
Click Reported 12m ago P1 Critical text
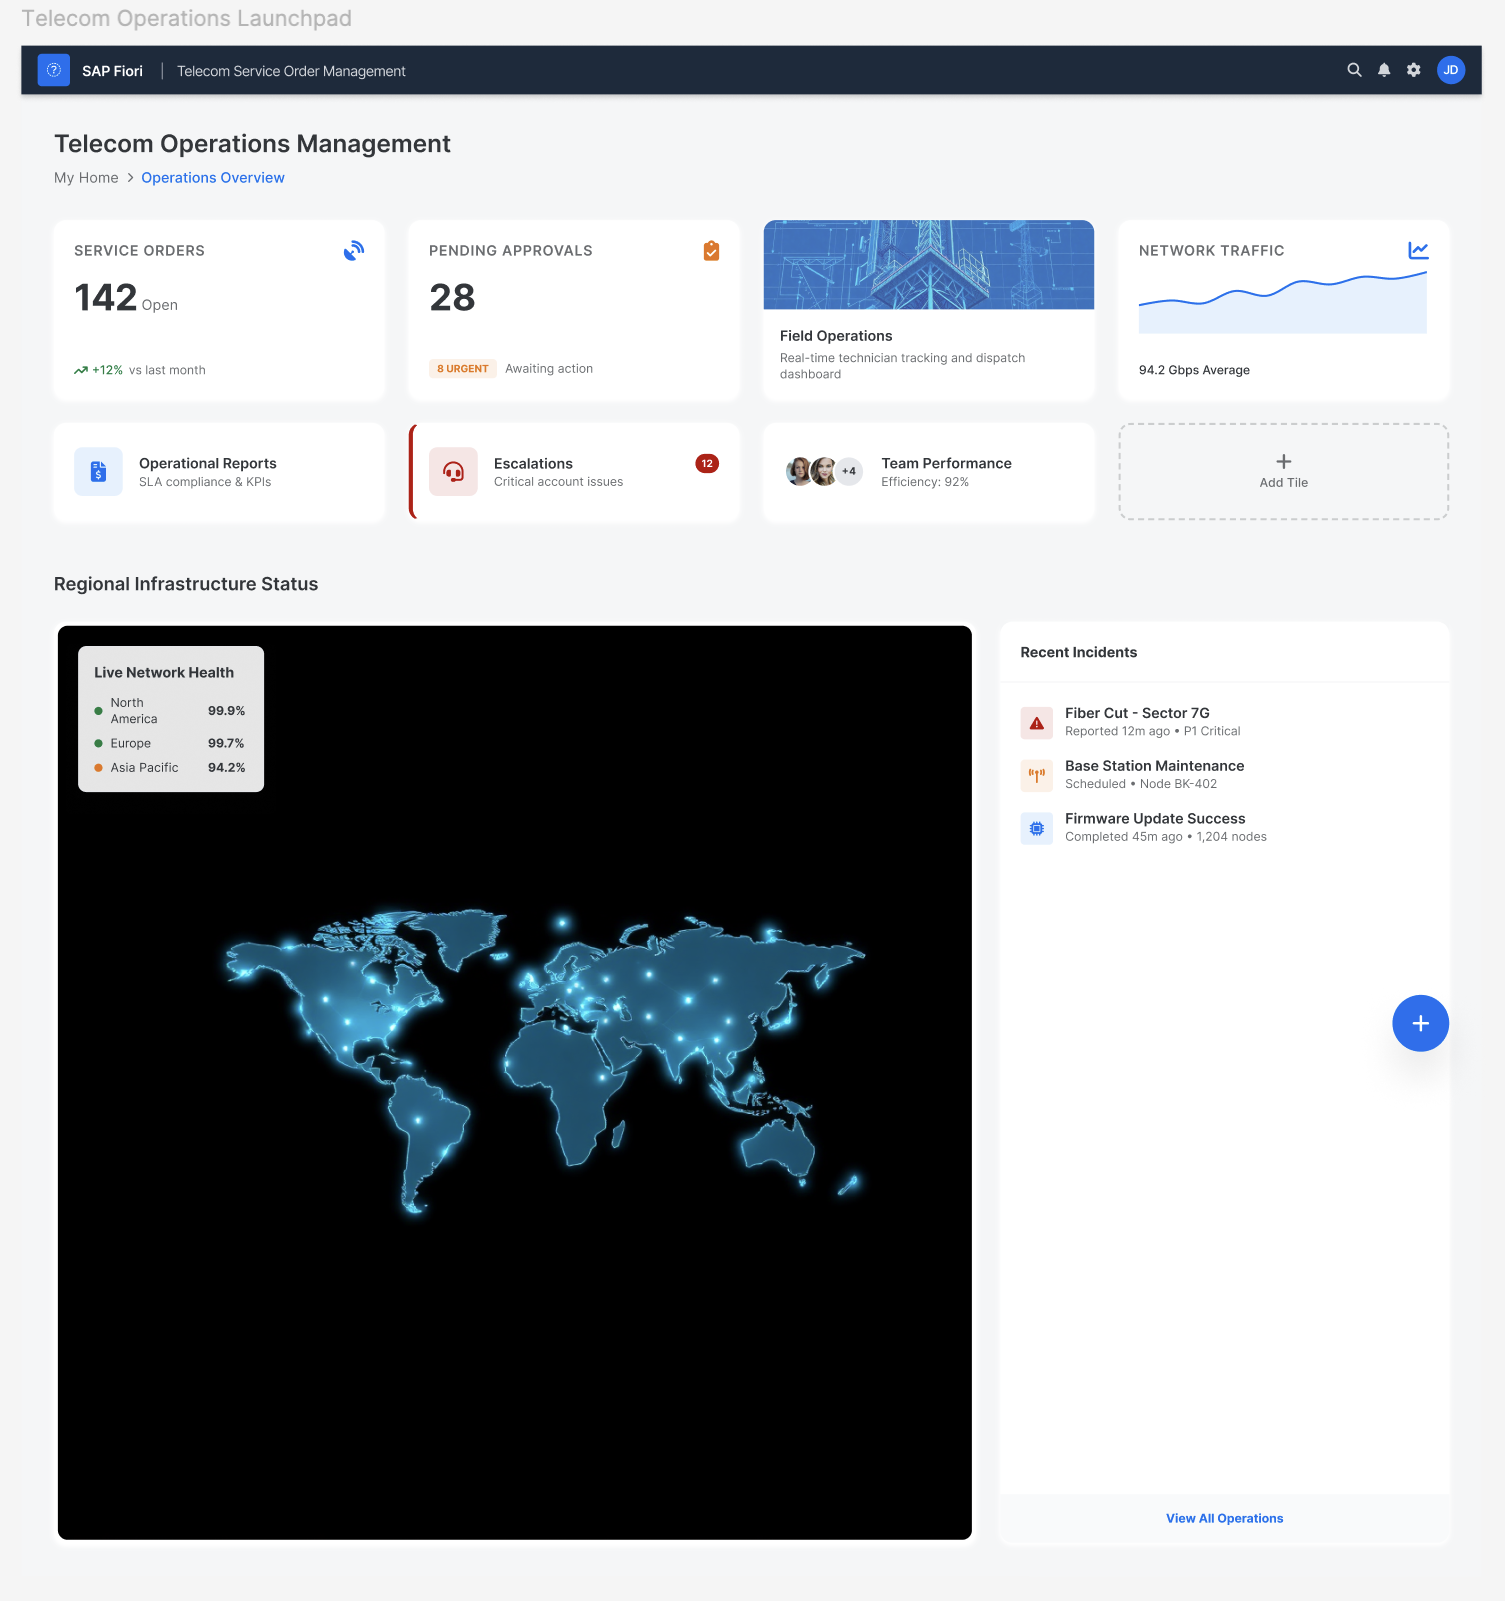[x=1152, y=731]
